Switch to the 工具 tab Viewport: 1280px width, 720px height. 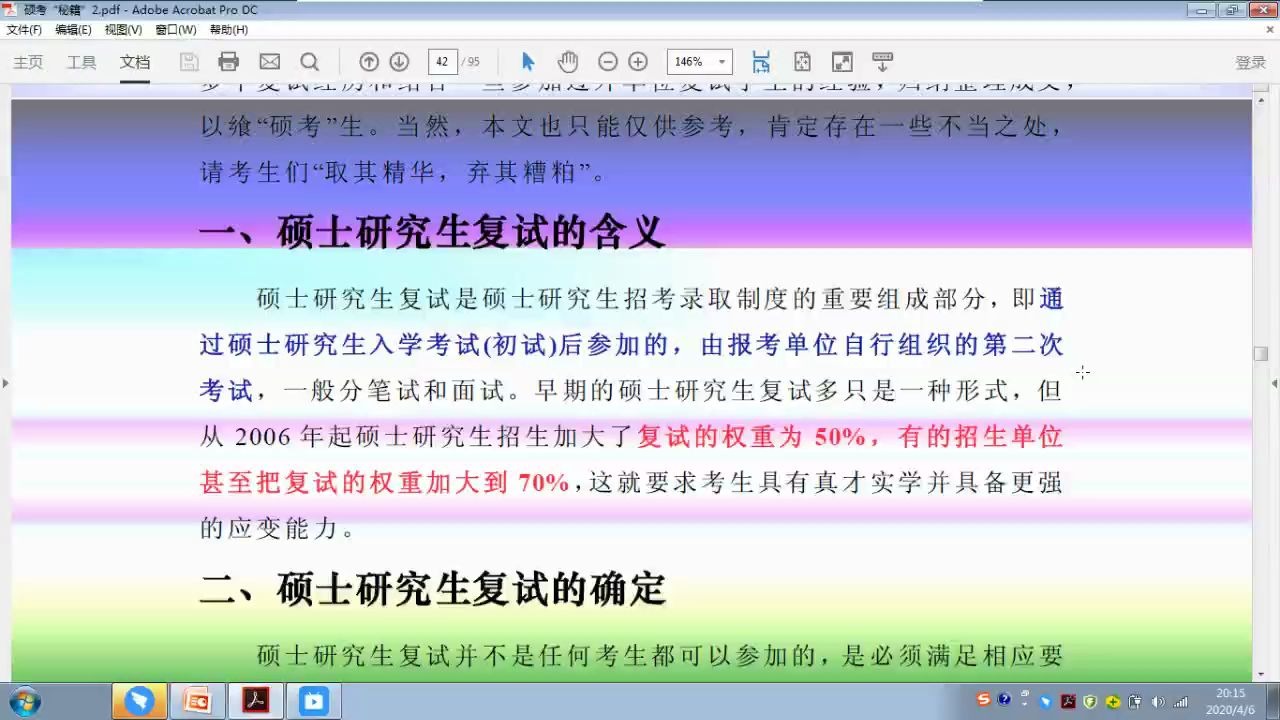point(81,61)
